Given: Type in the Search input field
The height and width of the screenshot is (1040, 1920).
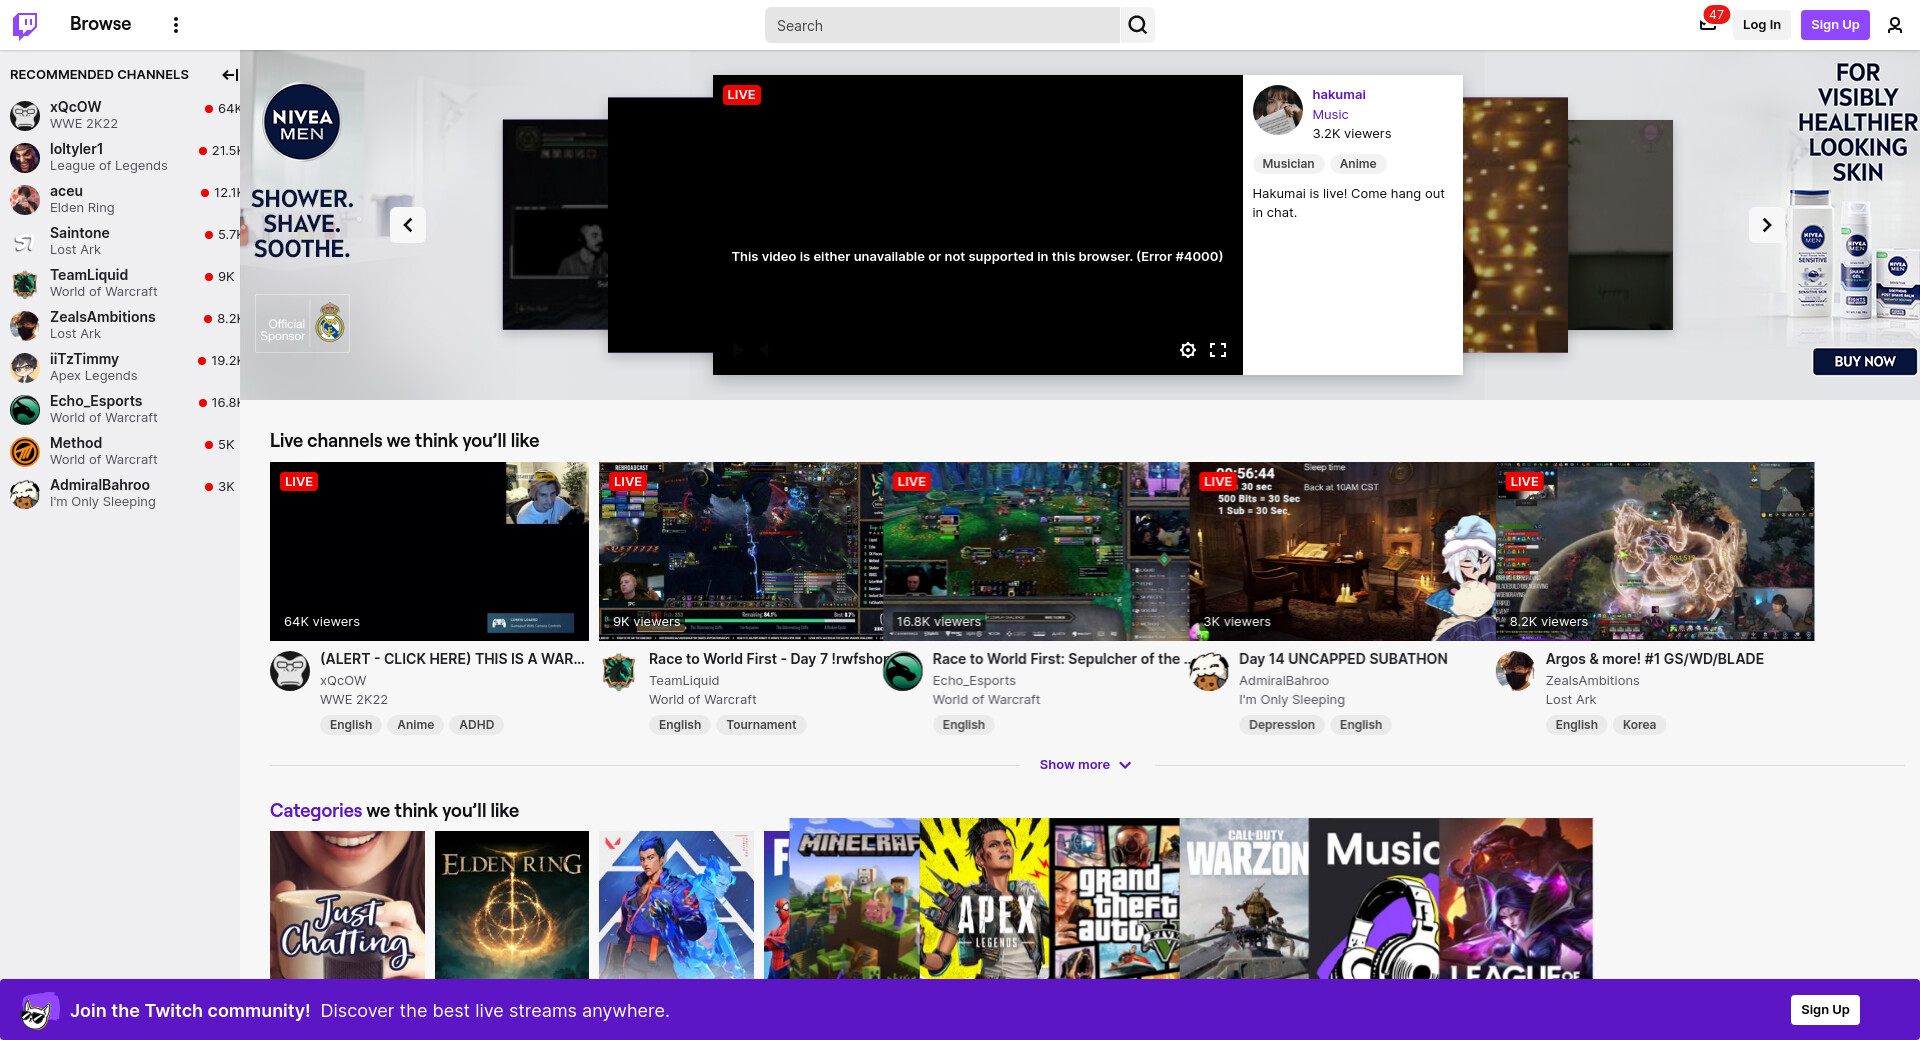Looking at the screenshot, I should (x=942, y=25).
